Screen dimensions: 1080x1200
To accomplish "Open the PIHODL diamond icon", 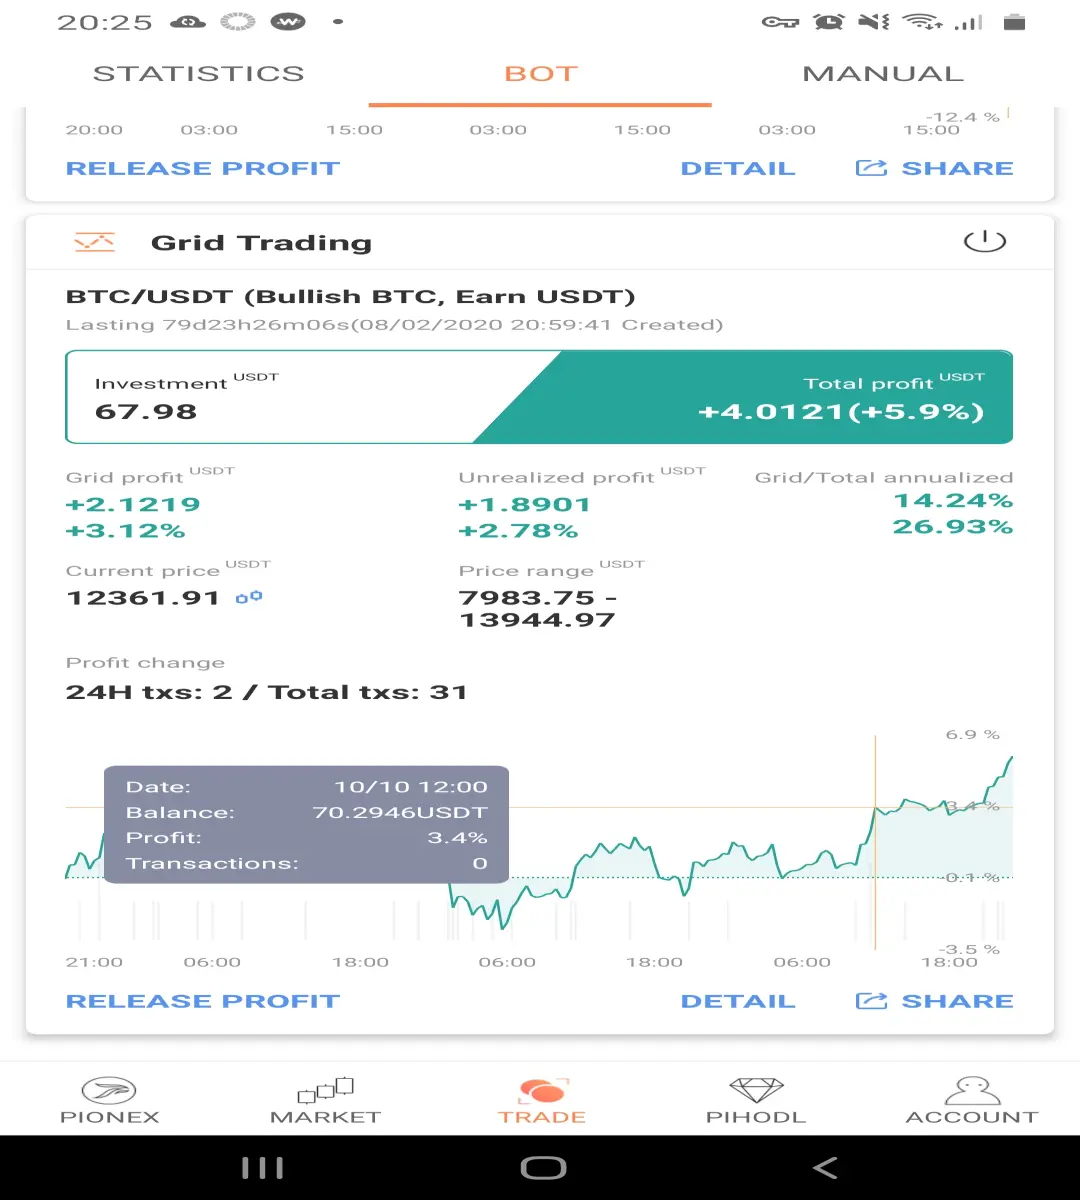I will (756, 1090).
